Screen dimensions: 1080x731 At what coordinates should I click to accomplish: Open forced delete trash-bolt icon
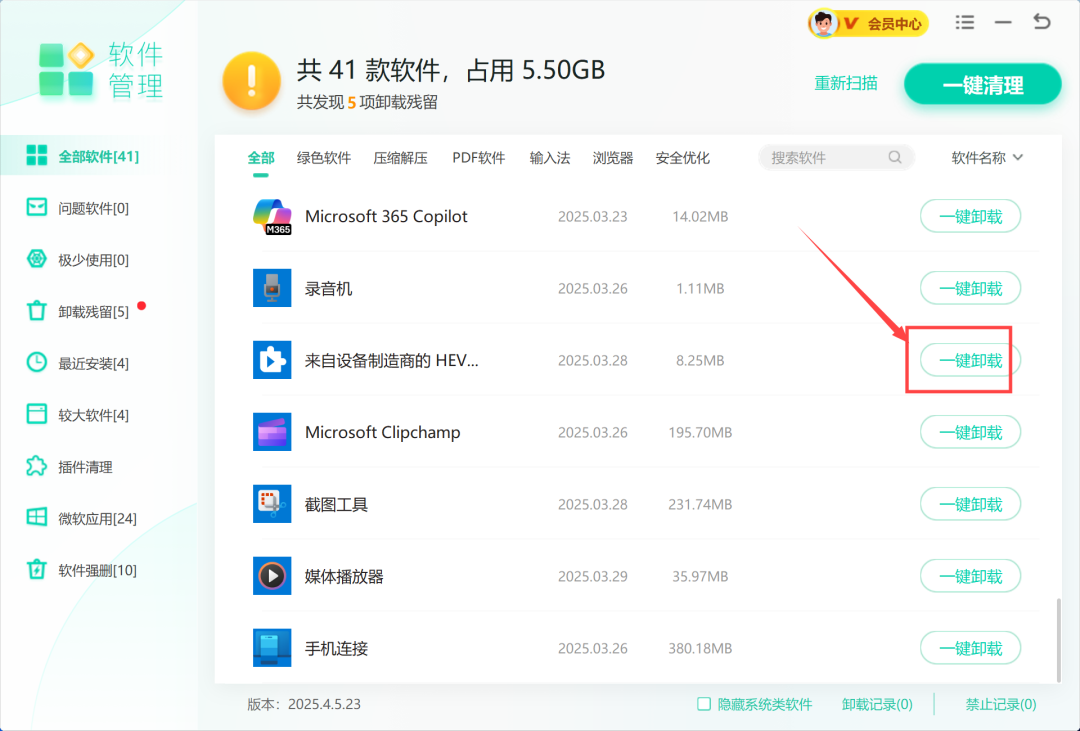point(37,570)
